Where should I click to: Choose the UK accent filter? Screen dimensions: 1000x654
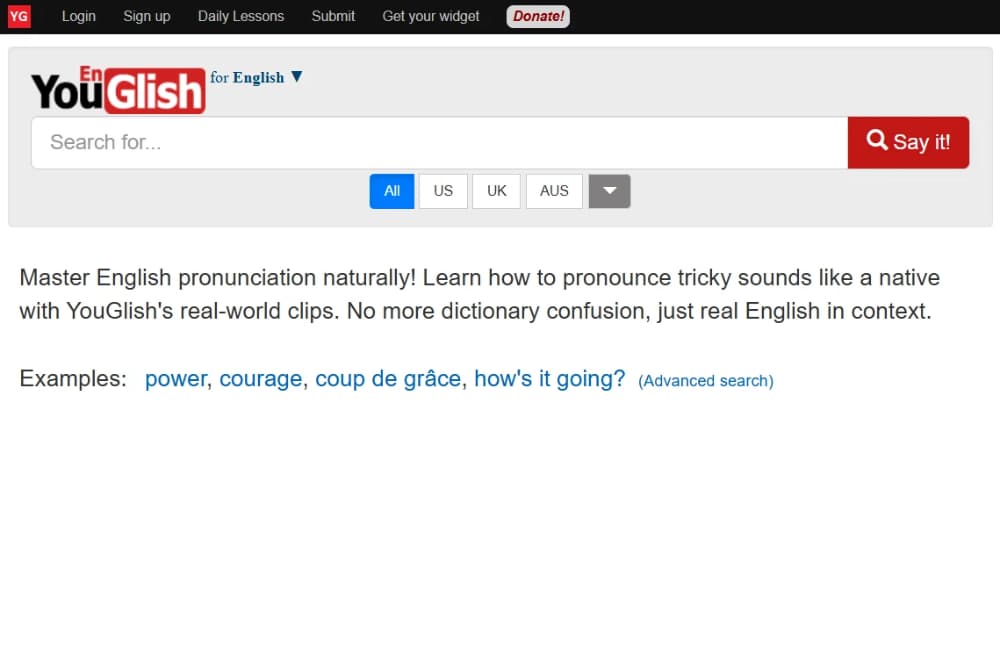(x=497, y=191)
